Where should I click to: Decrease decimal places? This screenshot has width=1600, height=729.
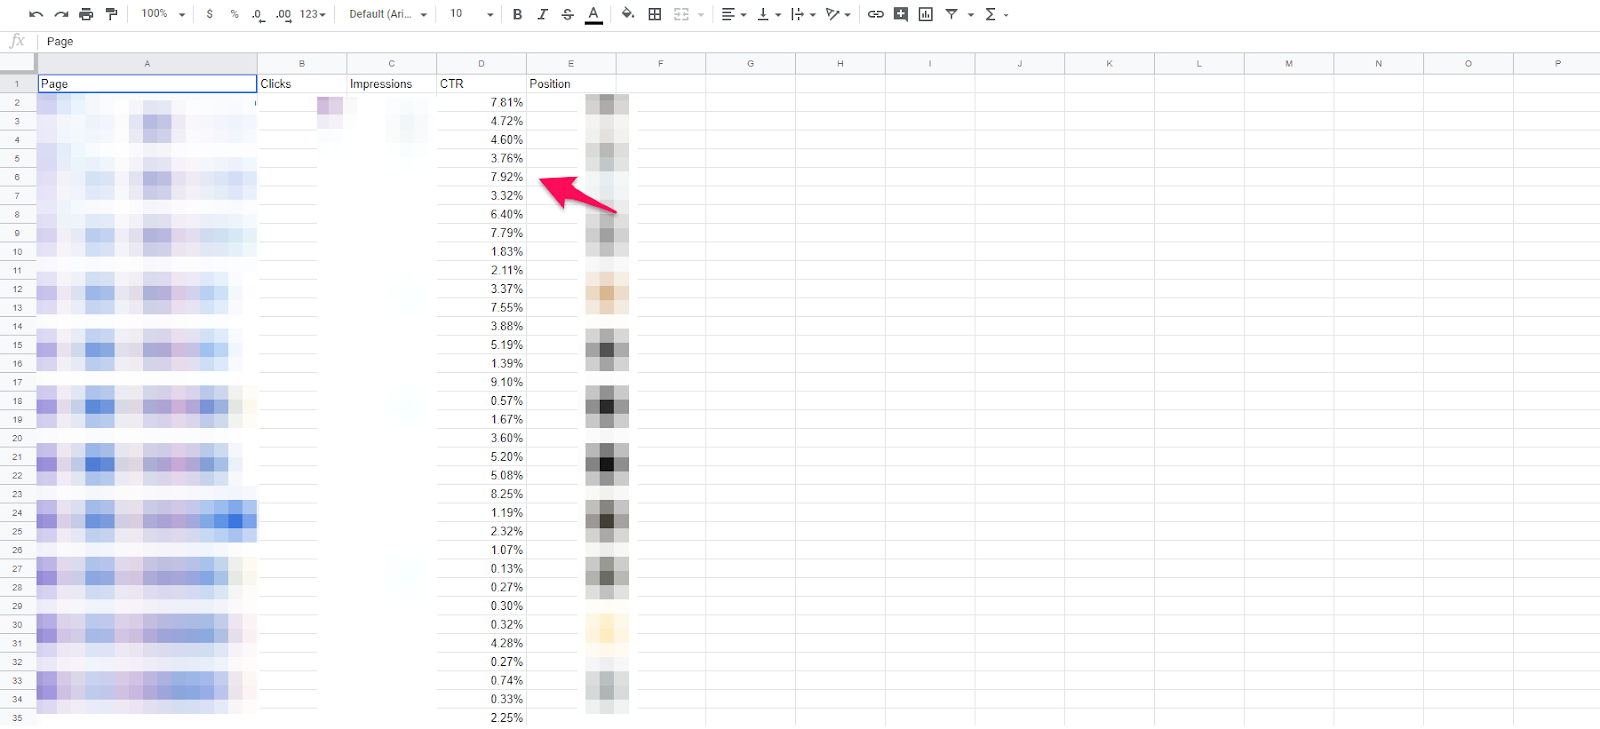click(258, 14)
